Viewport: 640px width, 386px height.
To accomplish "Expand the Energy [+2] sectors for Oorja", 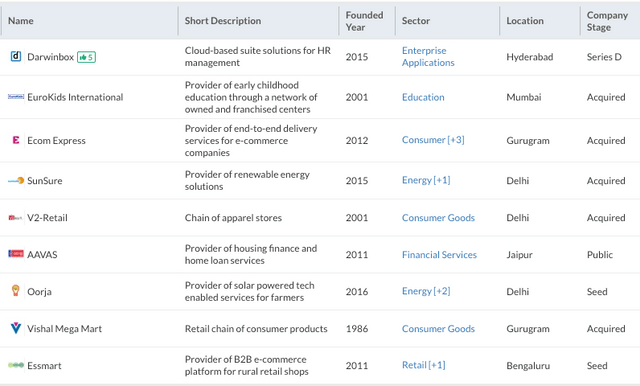I will coord(426,291).
